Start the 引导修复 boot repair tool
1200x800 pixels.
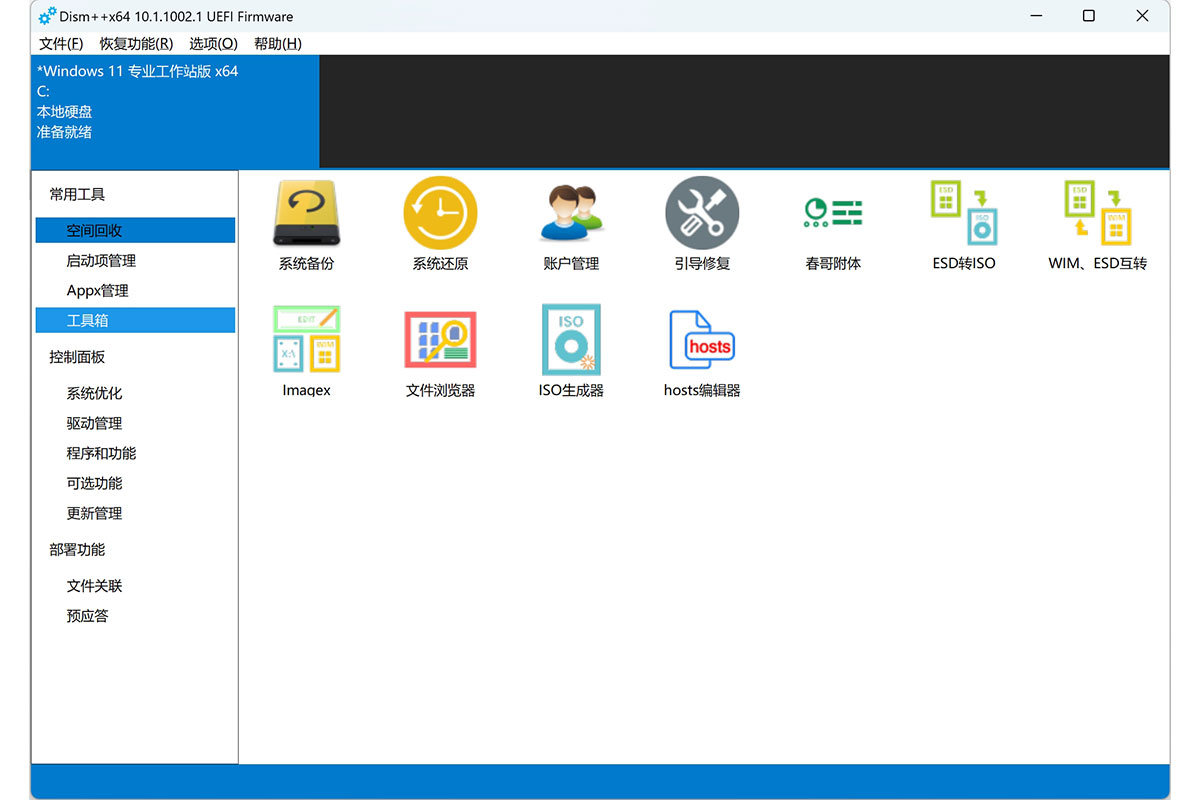point(702,214)
